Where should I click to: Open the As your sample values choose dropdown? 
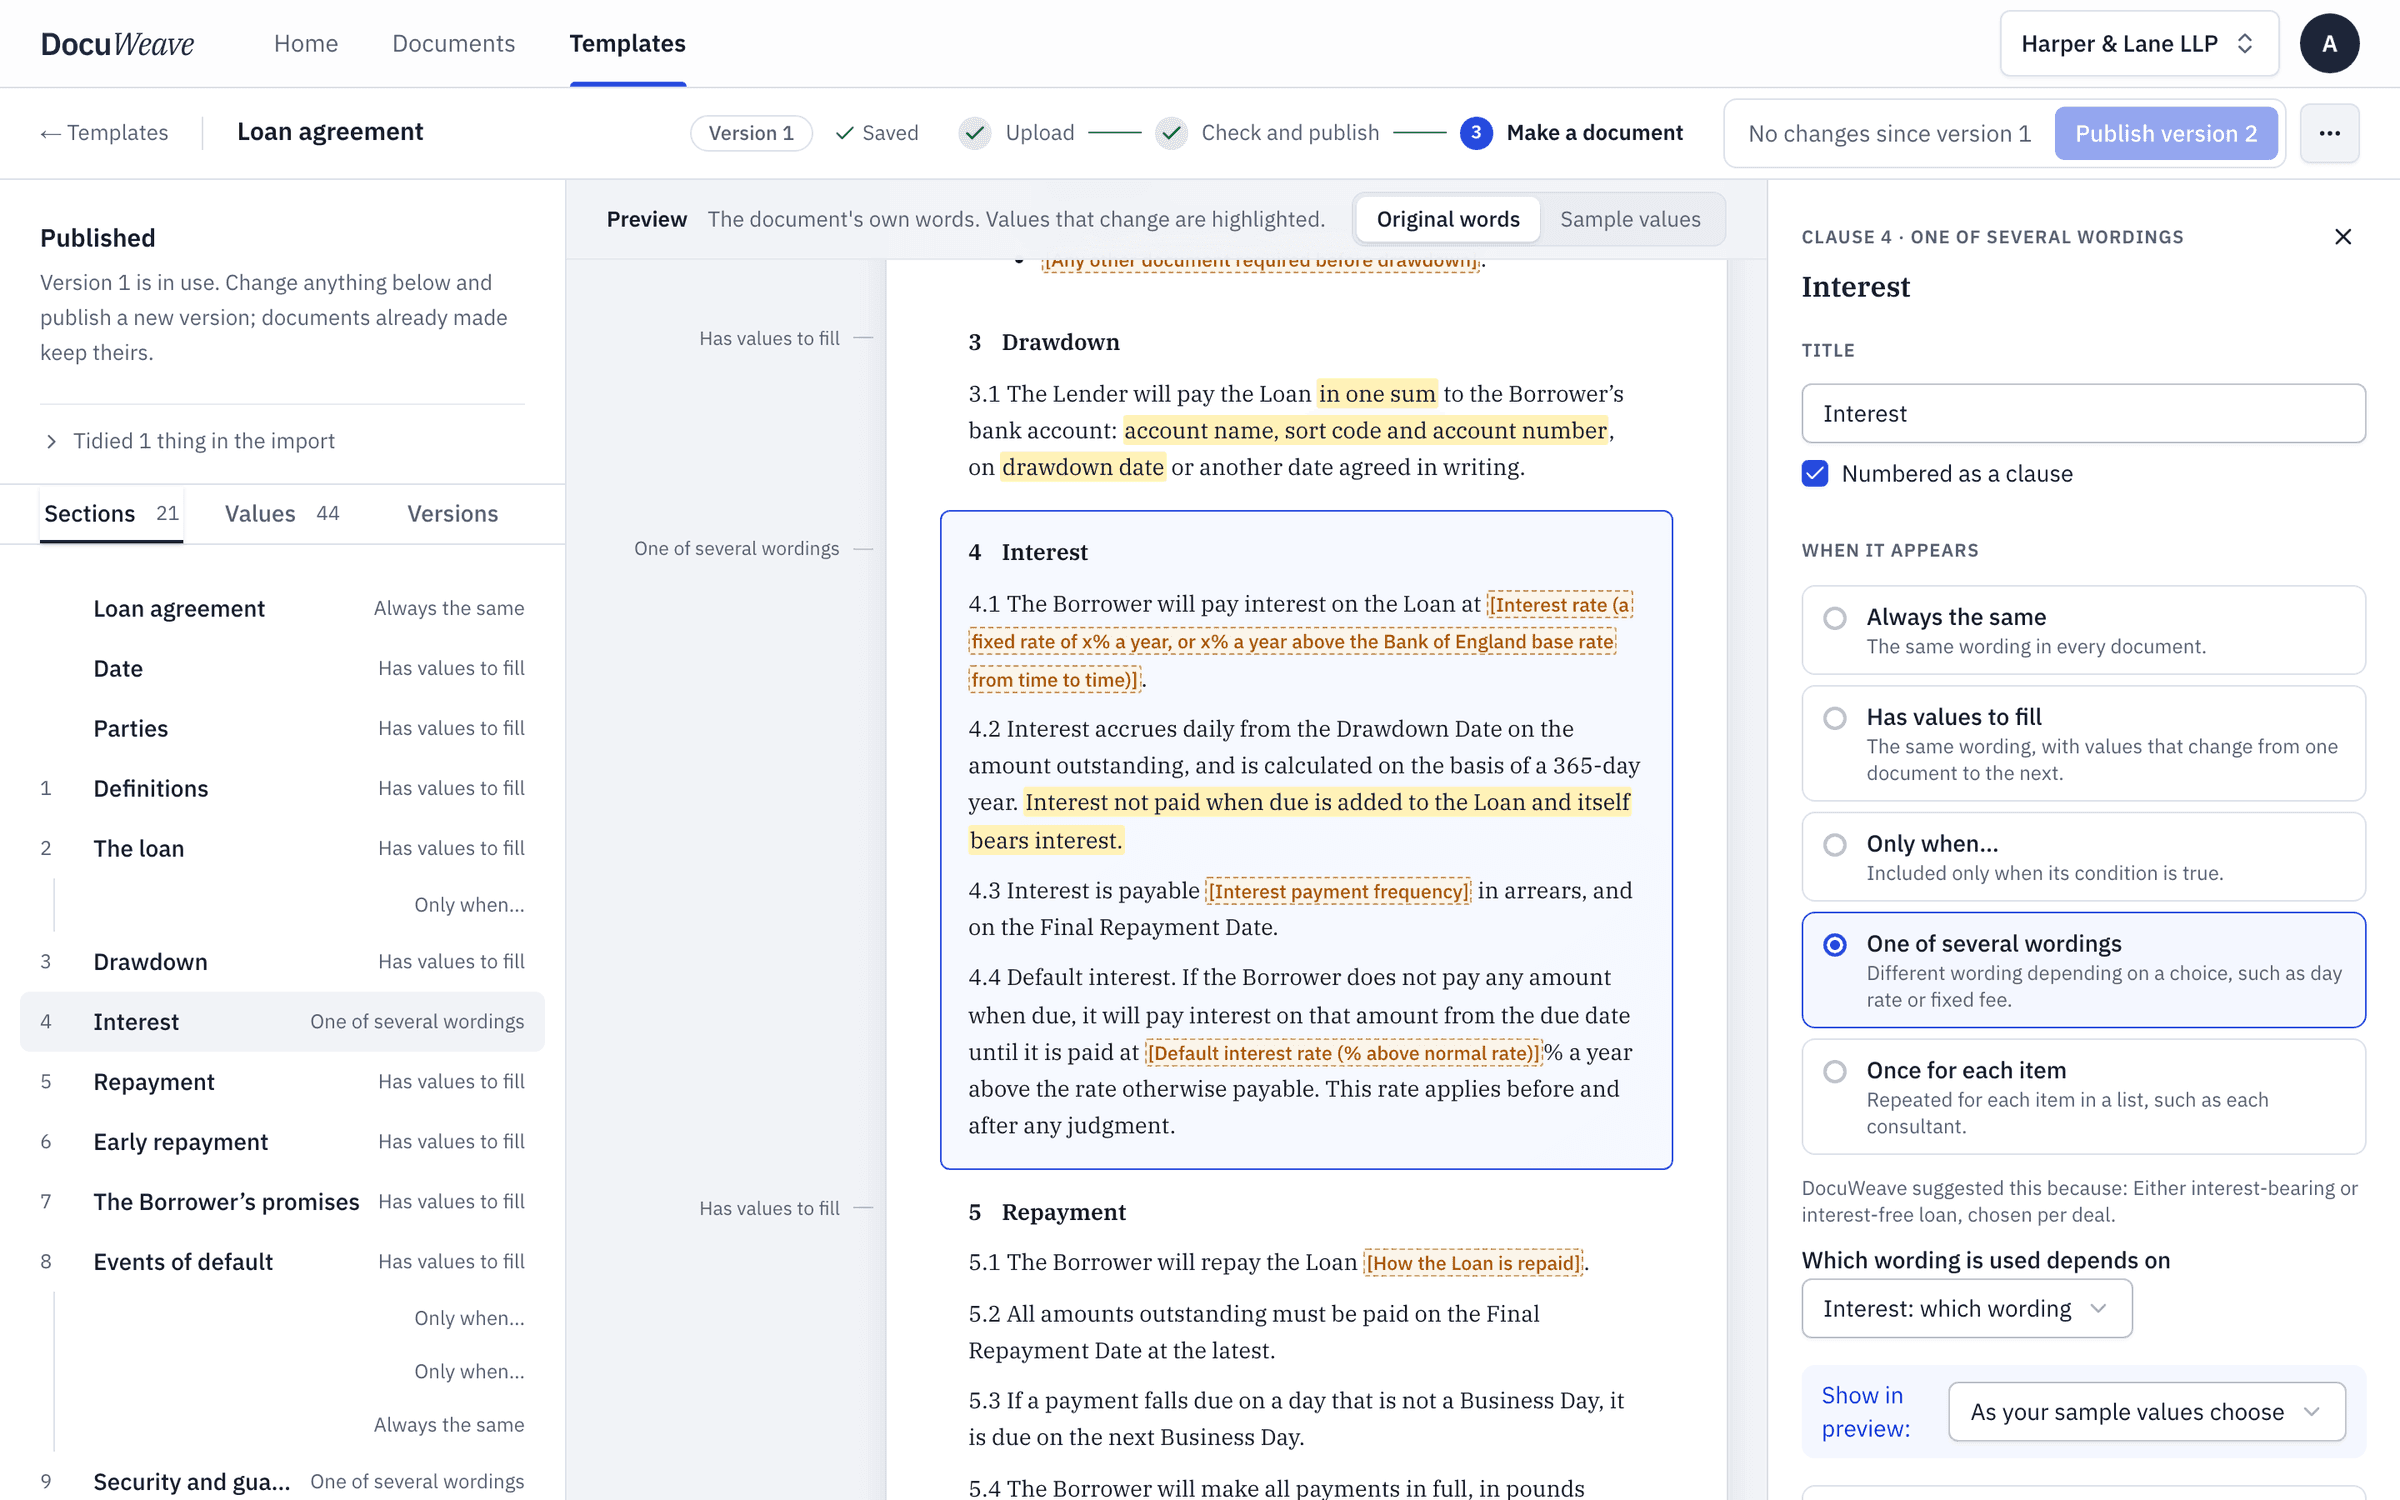[x=2146, y=1412]
